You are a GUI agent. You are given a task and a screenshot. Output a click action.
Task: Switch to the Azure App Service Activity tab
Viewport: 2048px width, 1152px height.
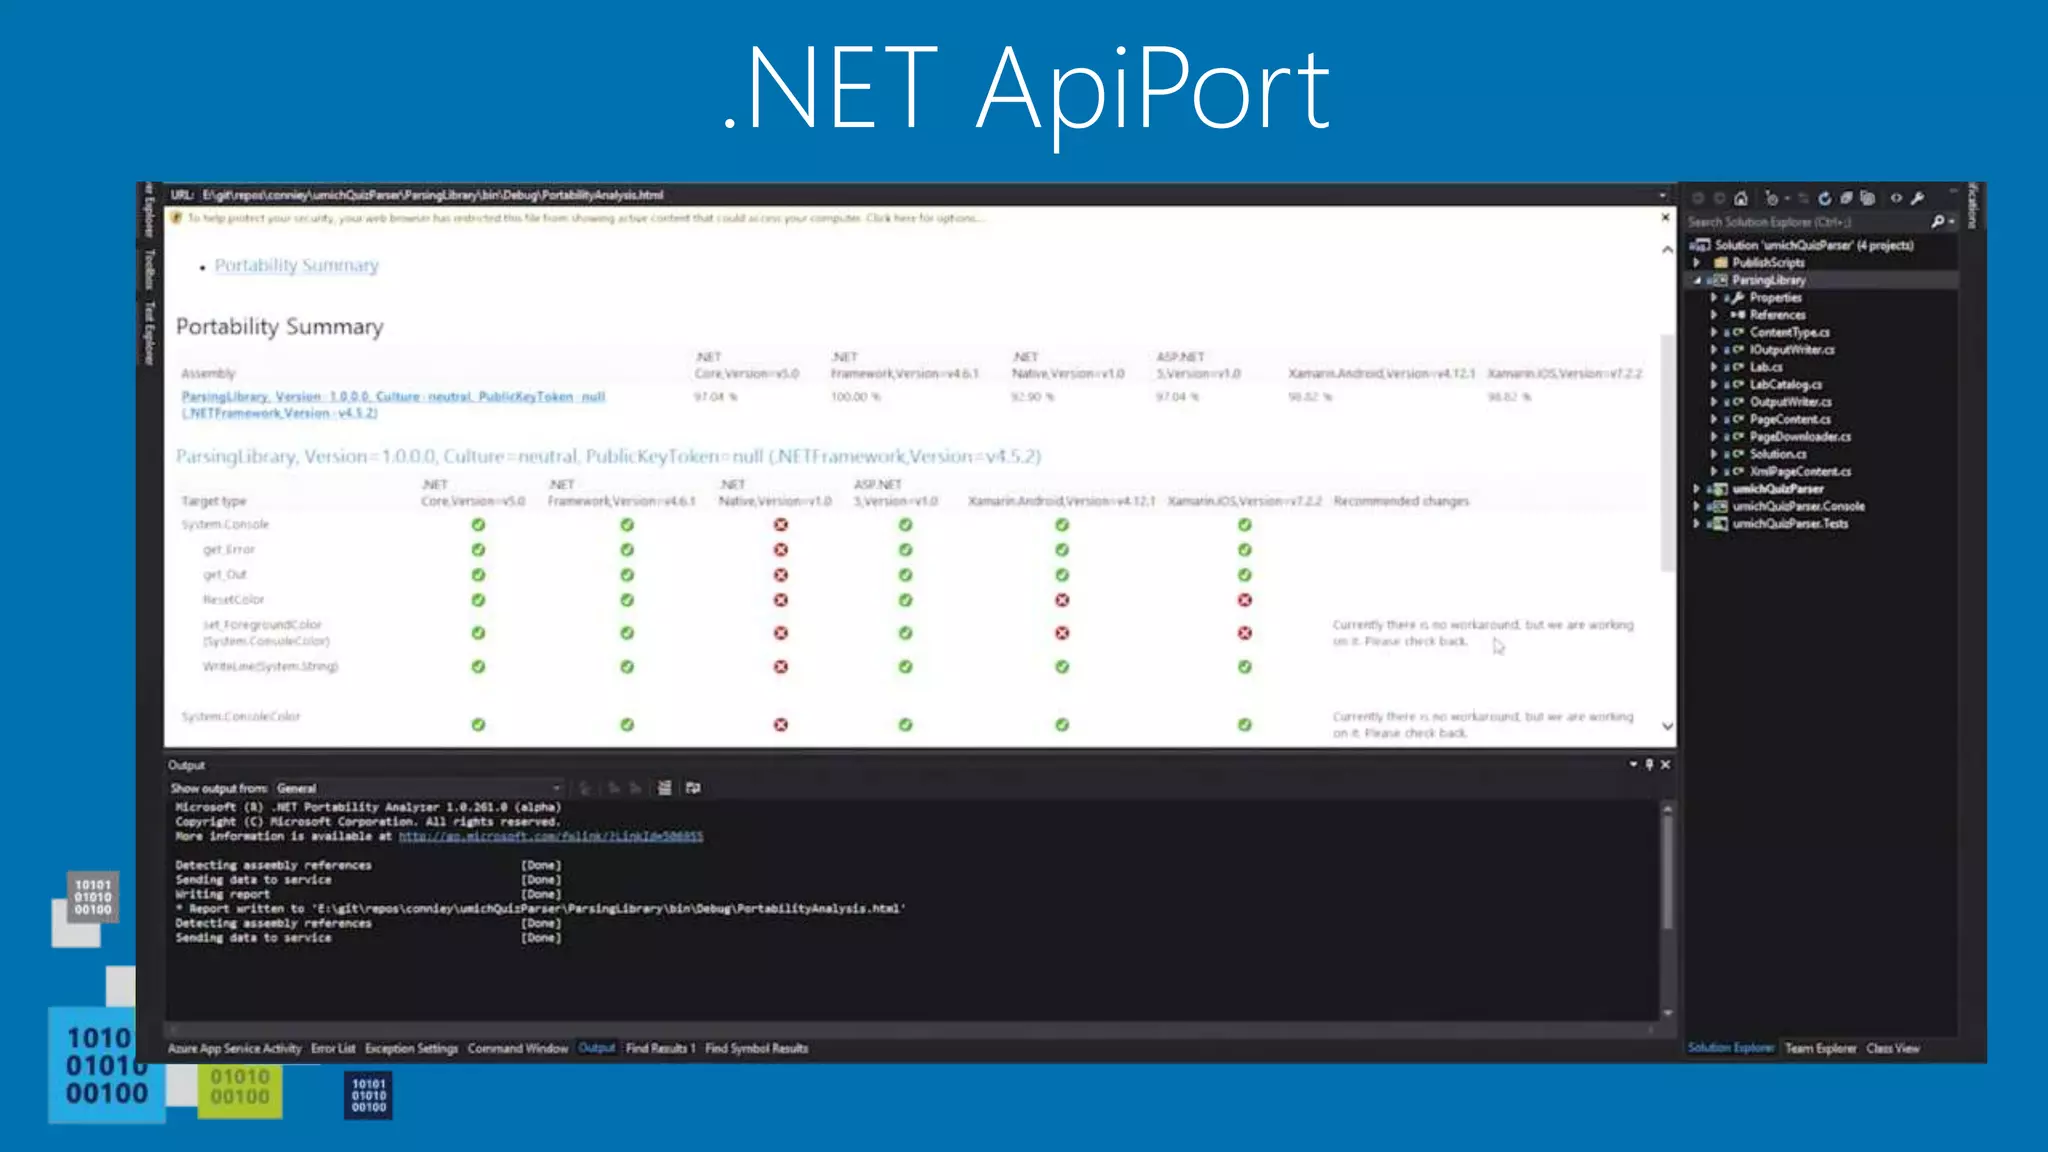235,1048
